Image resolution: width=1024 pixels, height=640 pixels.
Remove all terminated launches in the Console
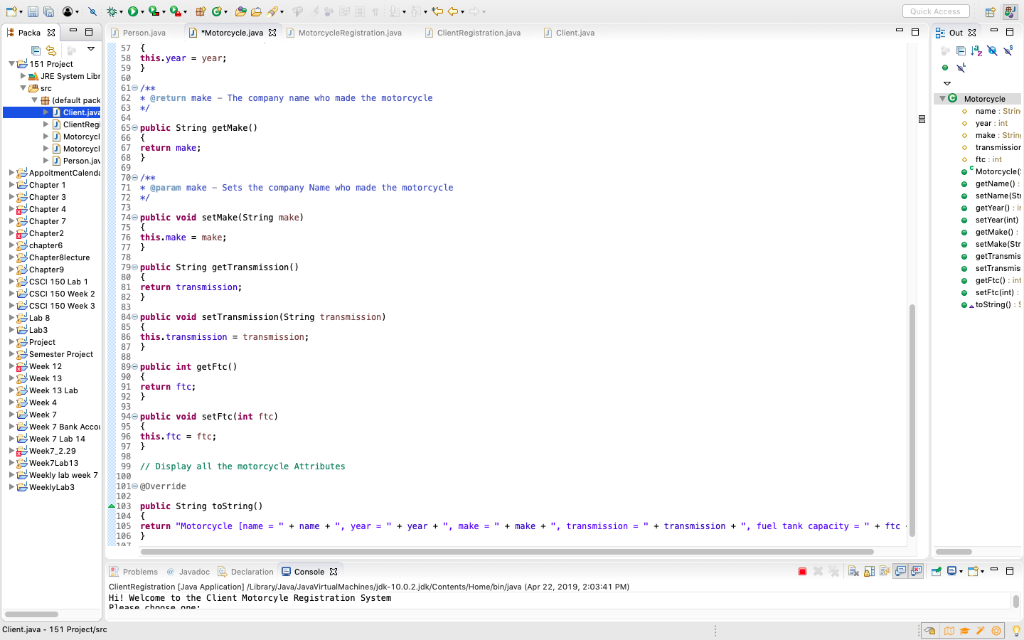click(833, 570)
